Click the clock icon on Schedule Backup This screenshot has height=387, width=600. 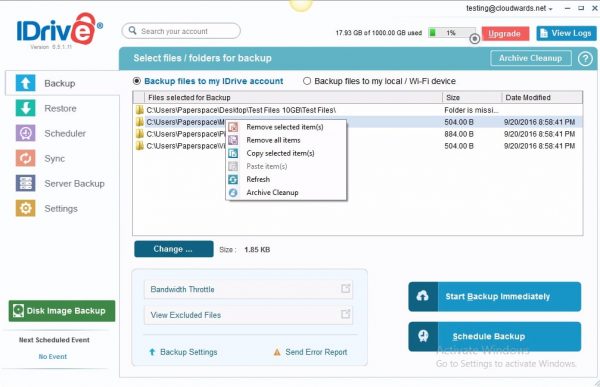[423, 336]
